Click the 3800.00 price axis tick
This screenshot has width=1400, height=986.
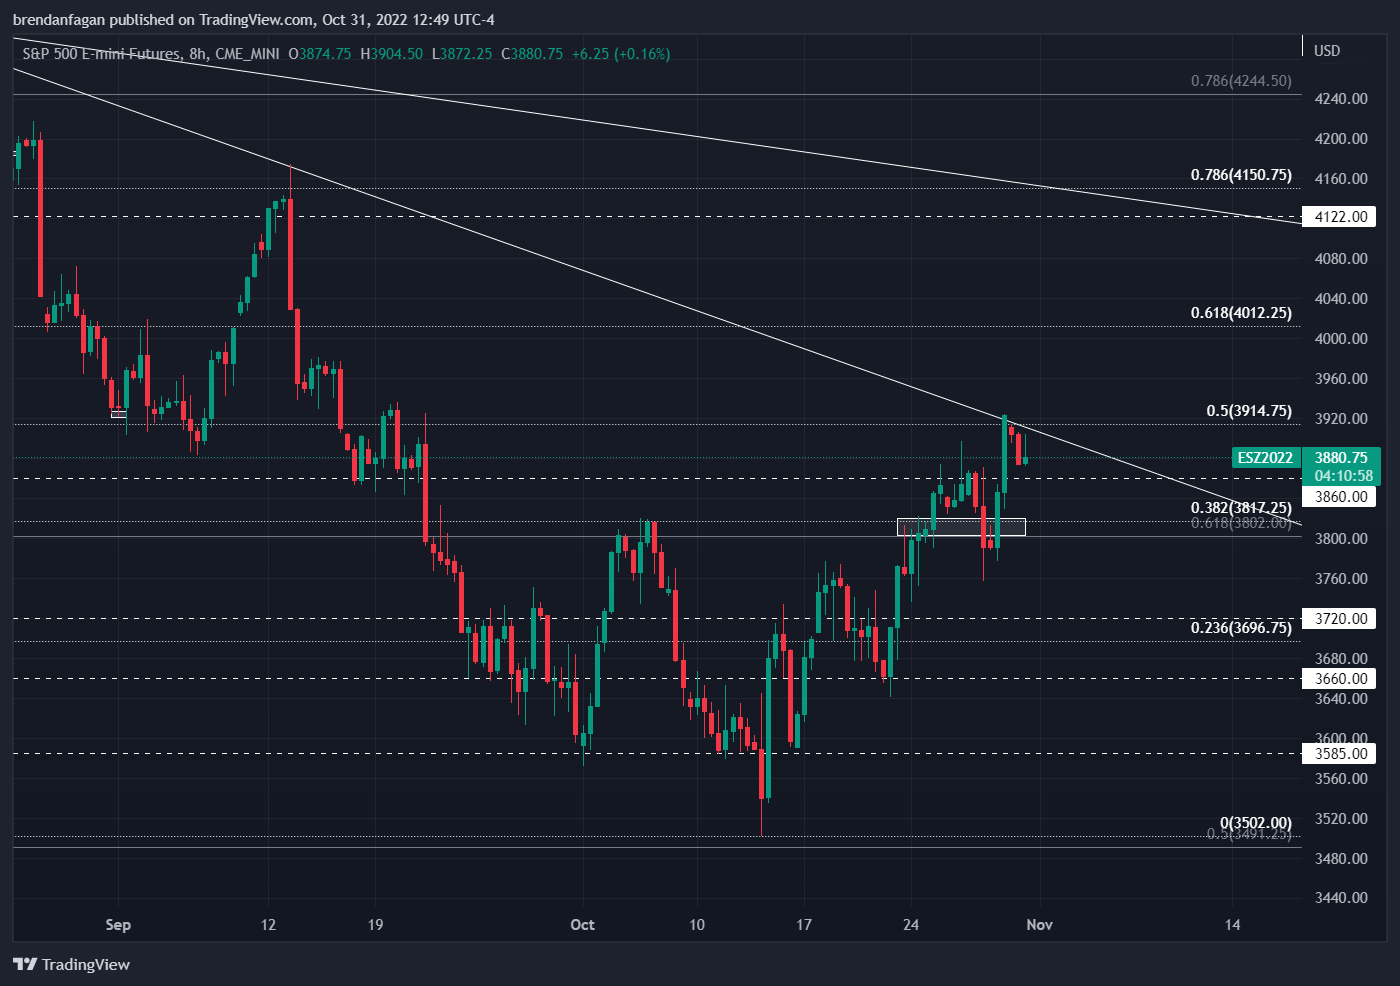[x=1341, y=539]
